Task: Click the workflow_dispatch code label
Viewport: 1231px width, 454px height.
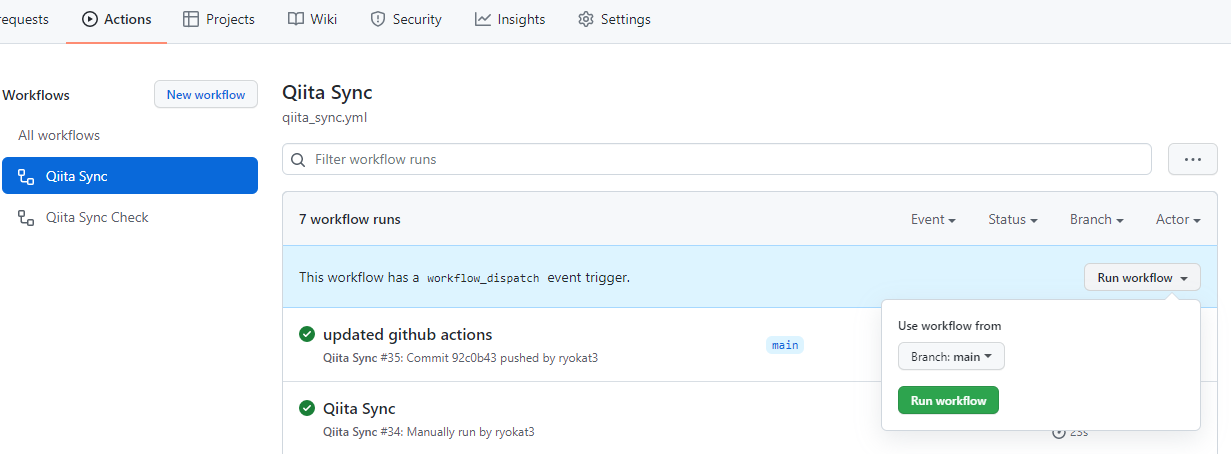Action: tap(483, 278)
